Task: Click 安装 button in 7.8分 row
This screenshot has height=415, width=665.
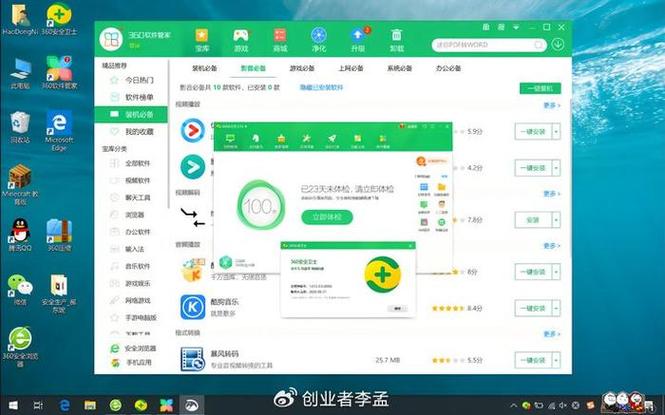Action: [533, 220]
